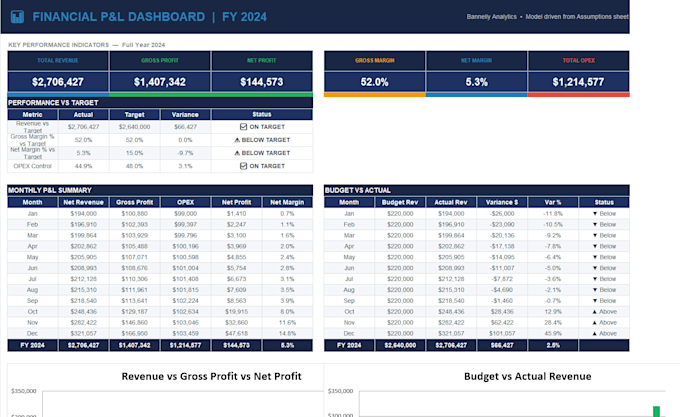The image size is (680, 417).
Task: Select the $101,057 Dec variance cell
Action: 502,333
